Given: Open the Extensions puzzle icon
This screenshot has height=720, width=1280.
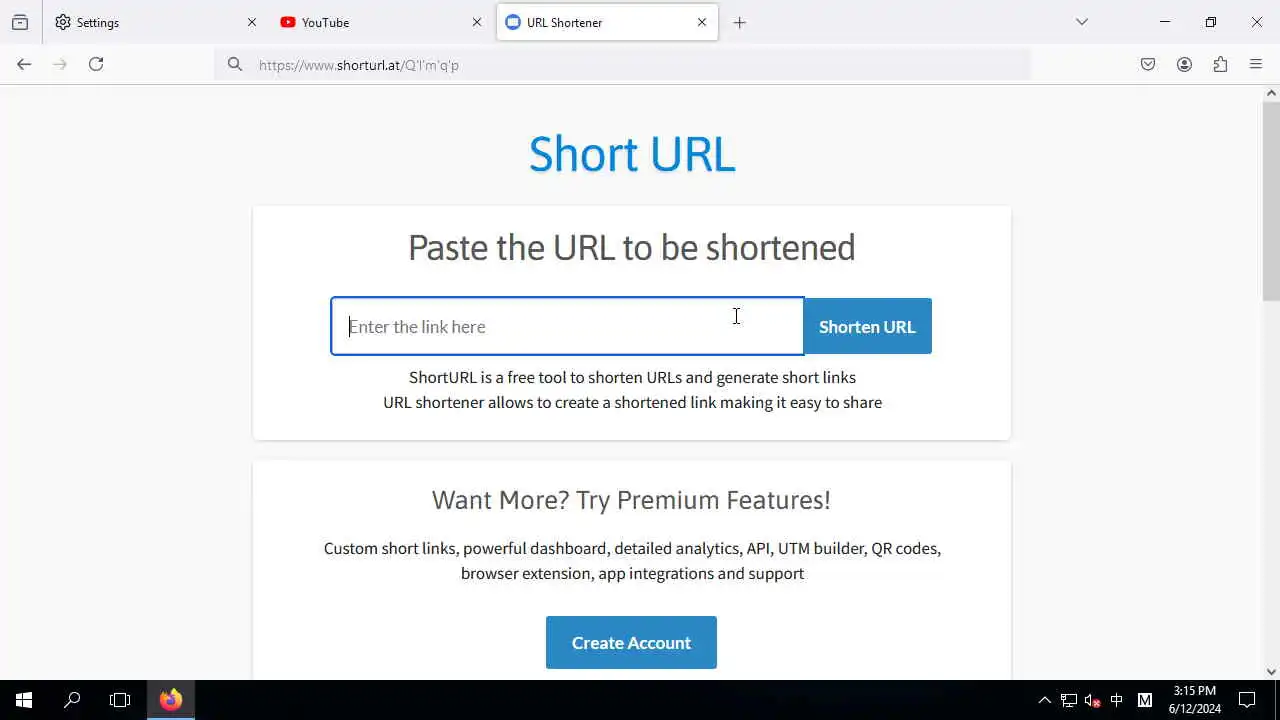Looking at the screenshot, I should pos(1220,64).
